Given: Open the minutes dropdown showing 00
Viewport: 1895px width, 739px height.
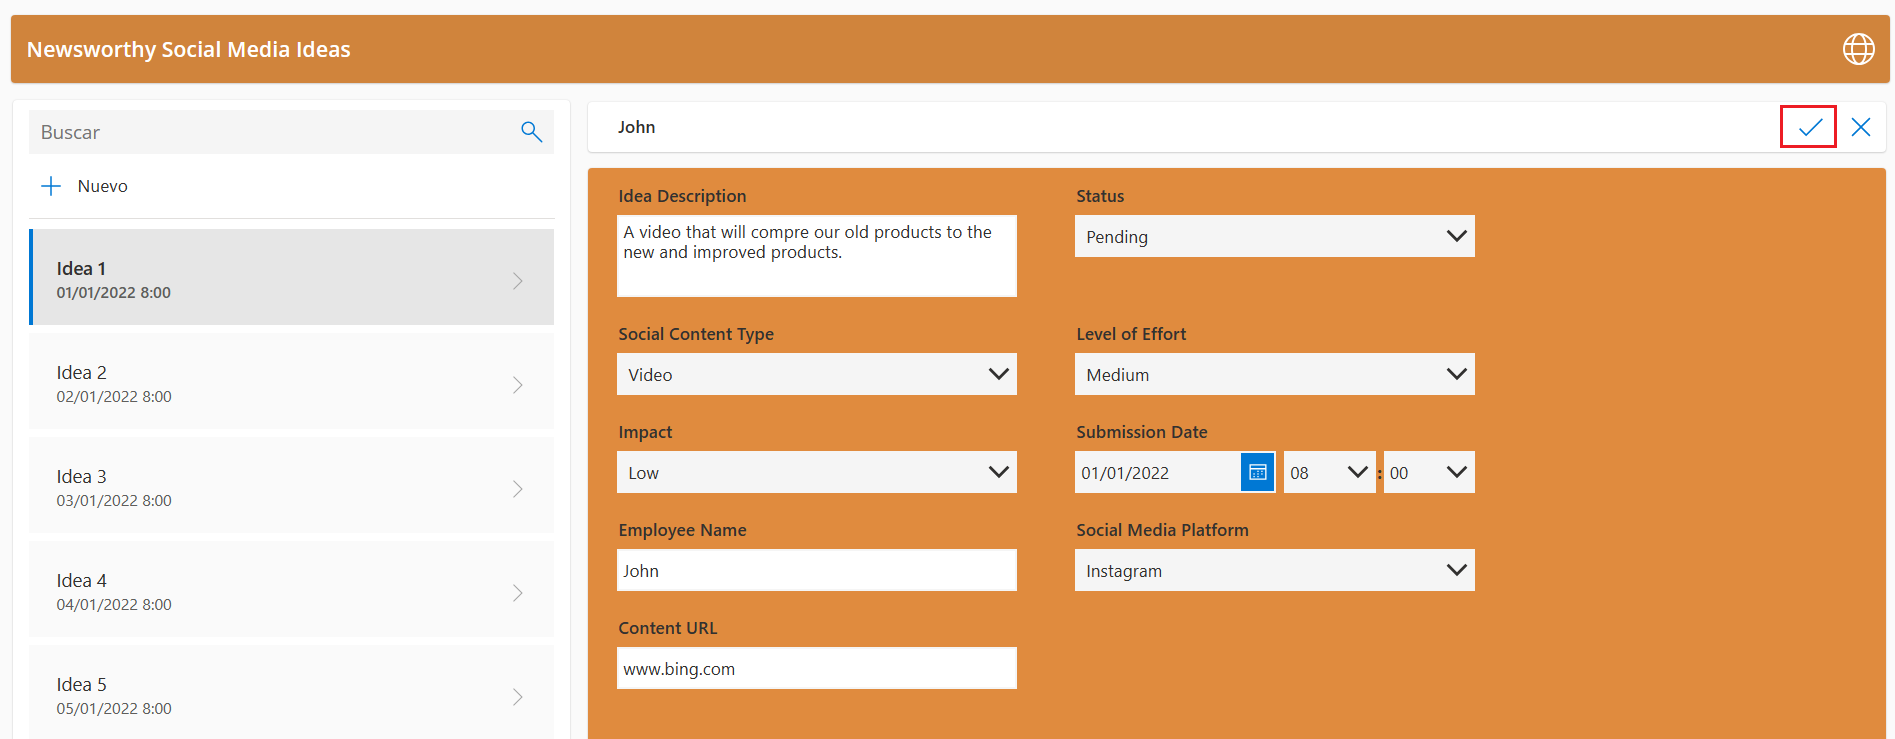Looking at the screenshot, I should [x=1429, y=472].
